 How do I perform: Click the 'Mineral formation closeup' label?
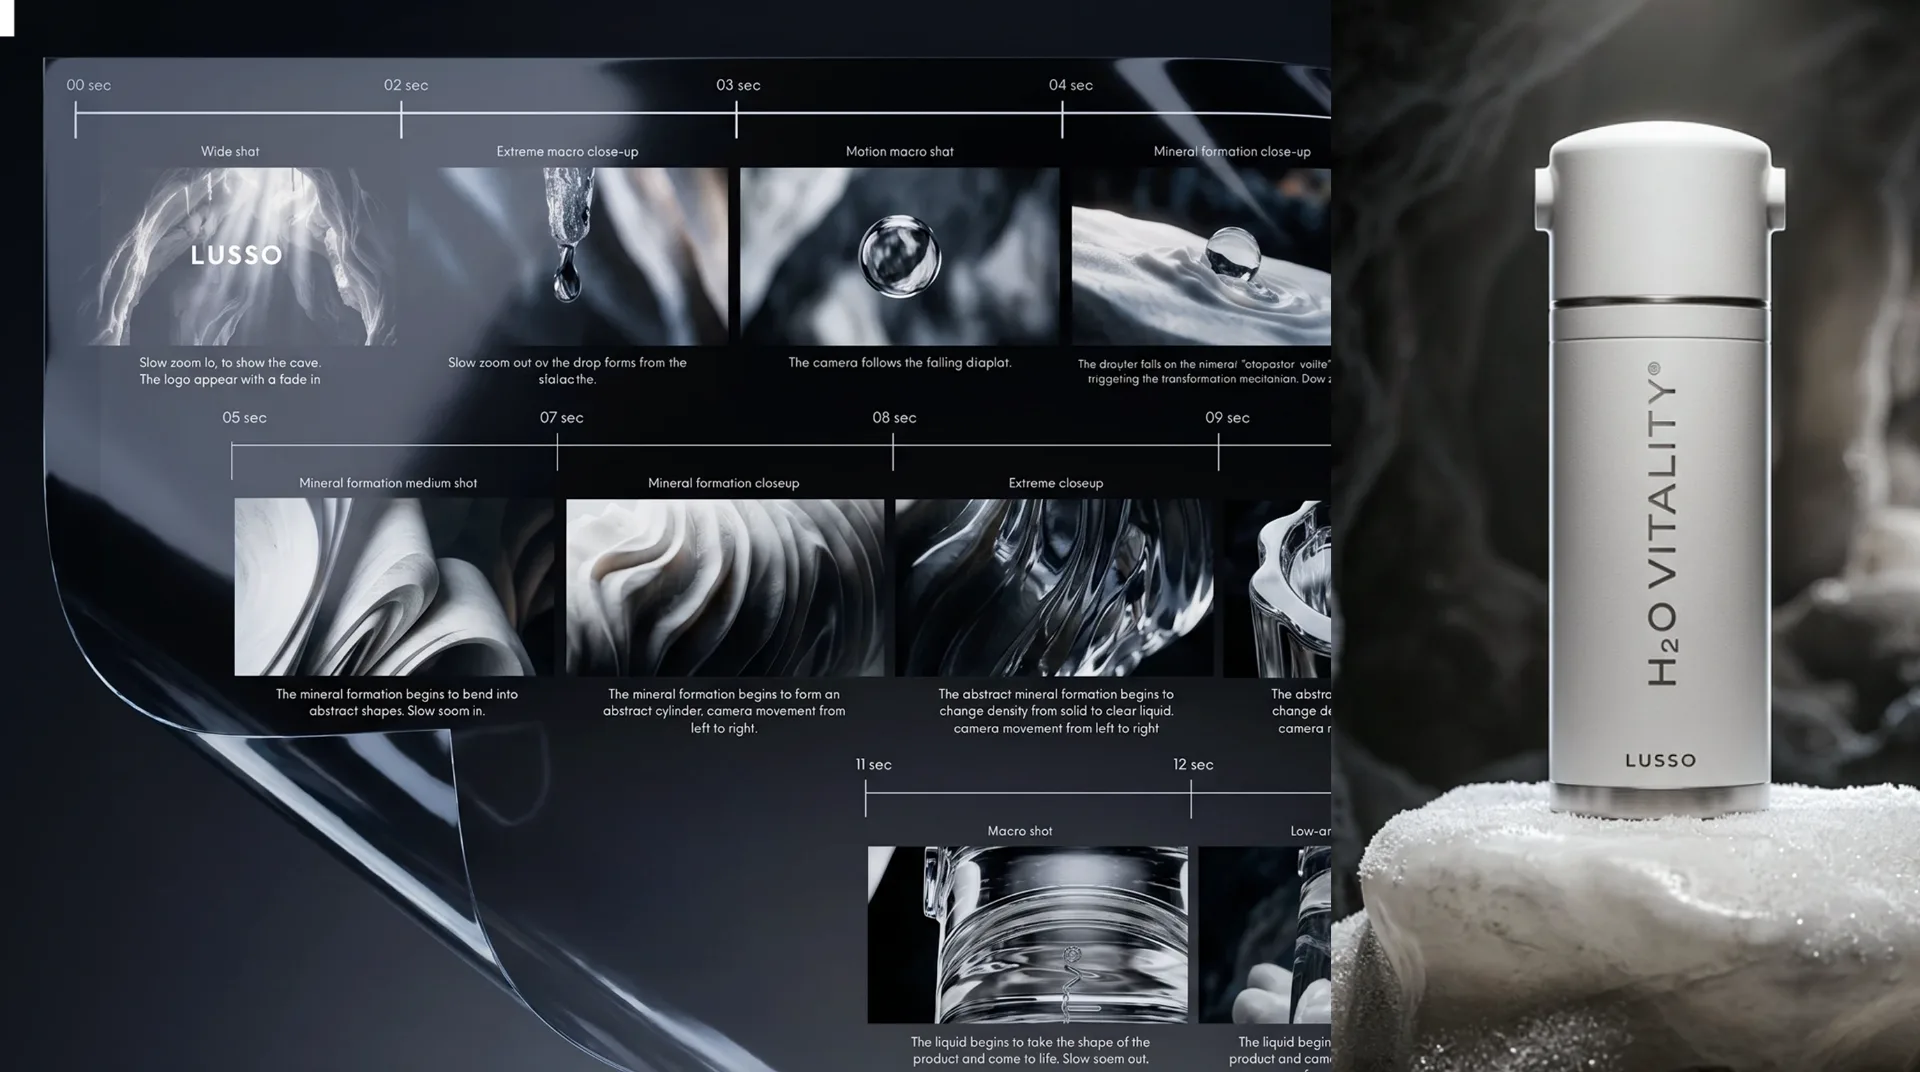coord(723,482)
